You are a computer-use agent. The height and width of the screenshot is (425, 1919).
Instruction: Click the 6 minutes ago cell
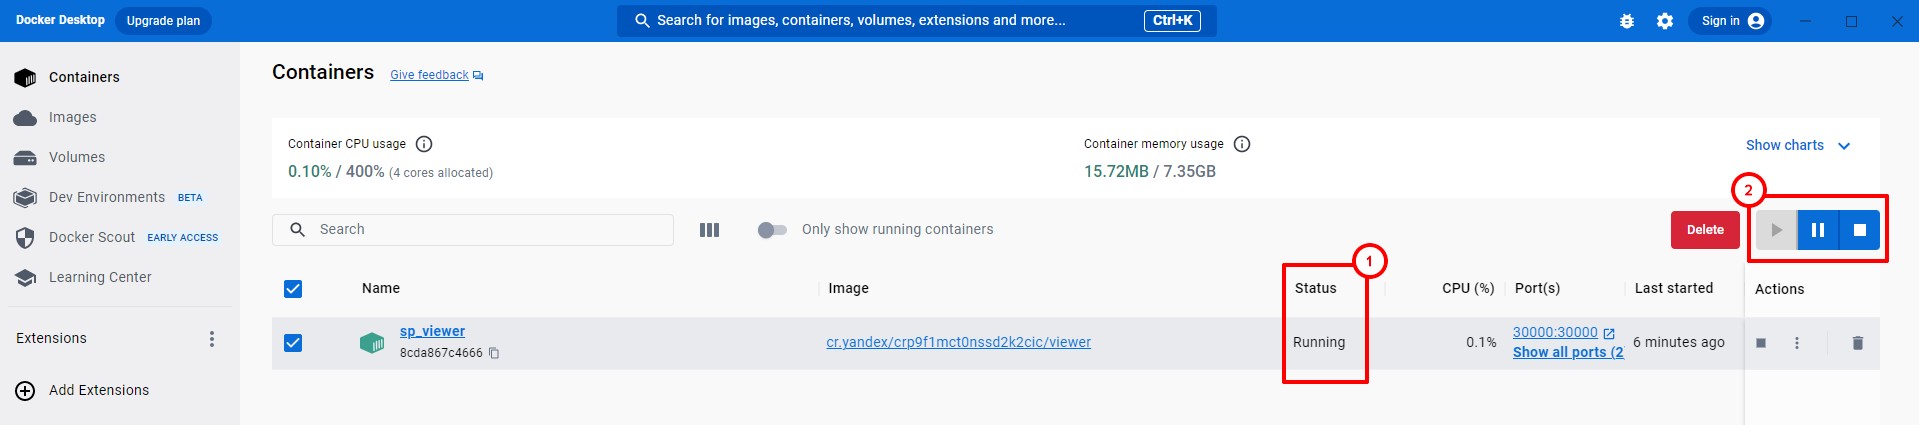click(x=1679, y=342)
